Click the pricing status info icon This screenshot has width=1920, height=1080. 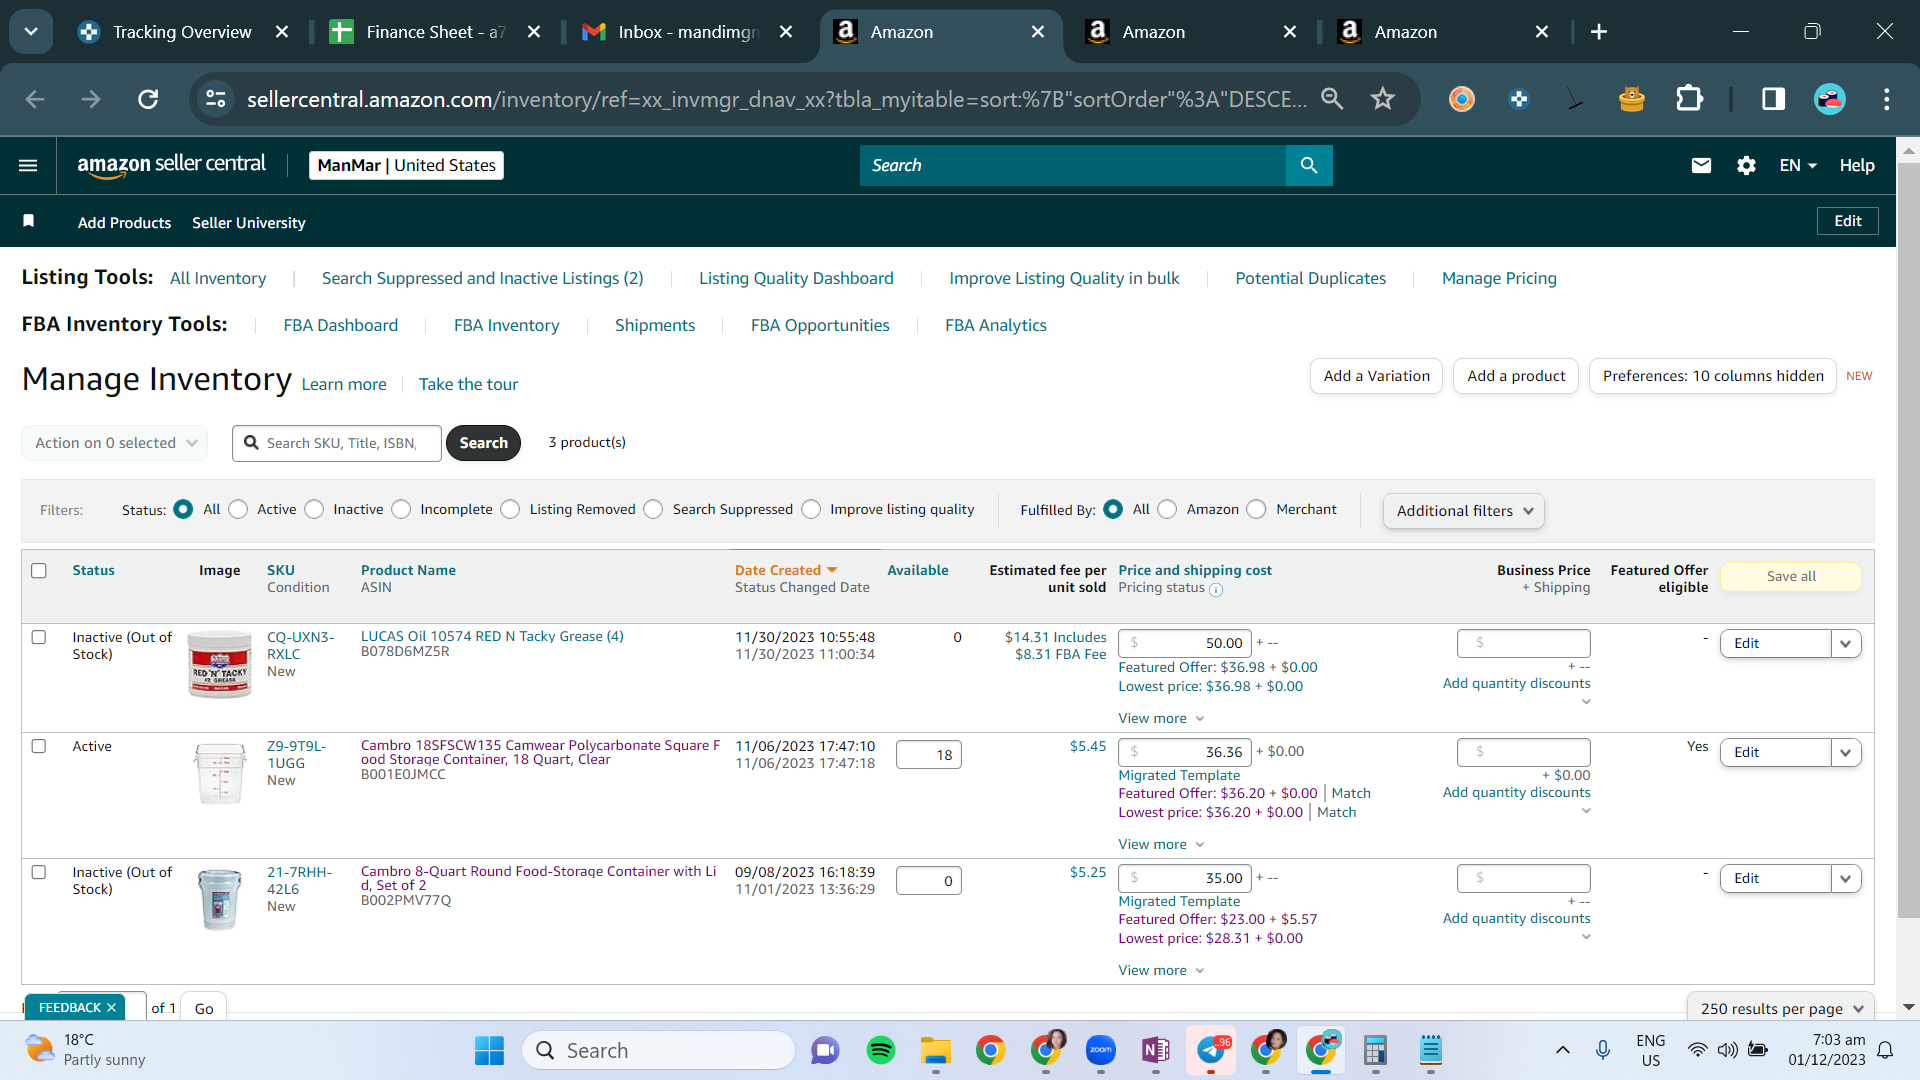[1216, 590]
